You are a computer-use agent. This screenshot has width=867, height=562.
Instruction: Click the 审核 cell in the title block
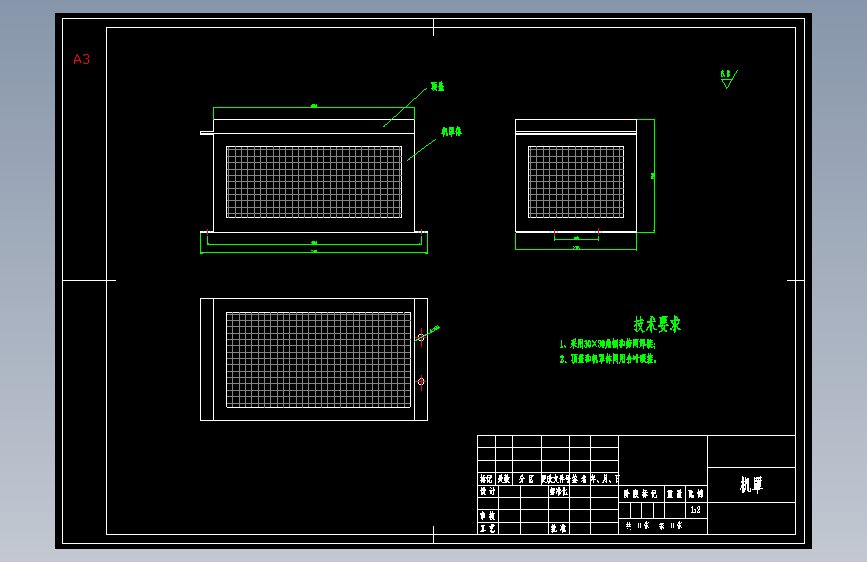point(488,516)
